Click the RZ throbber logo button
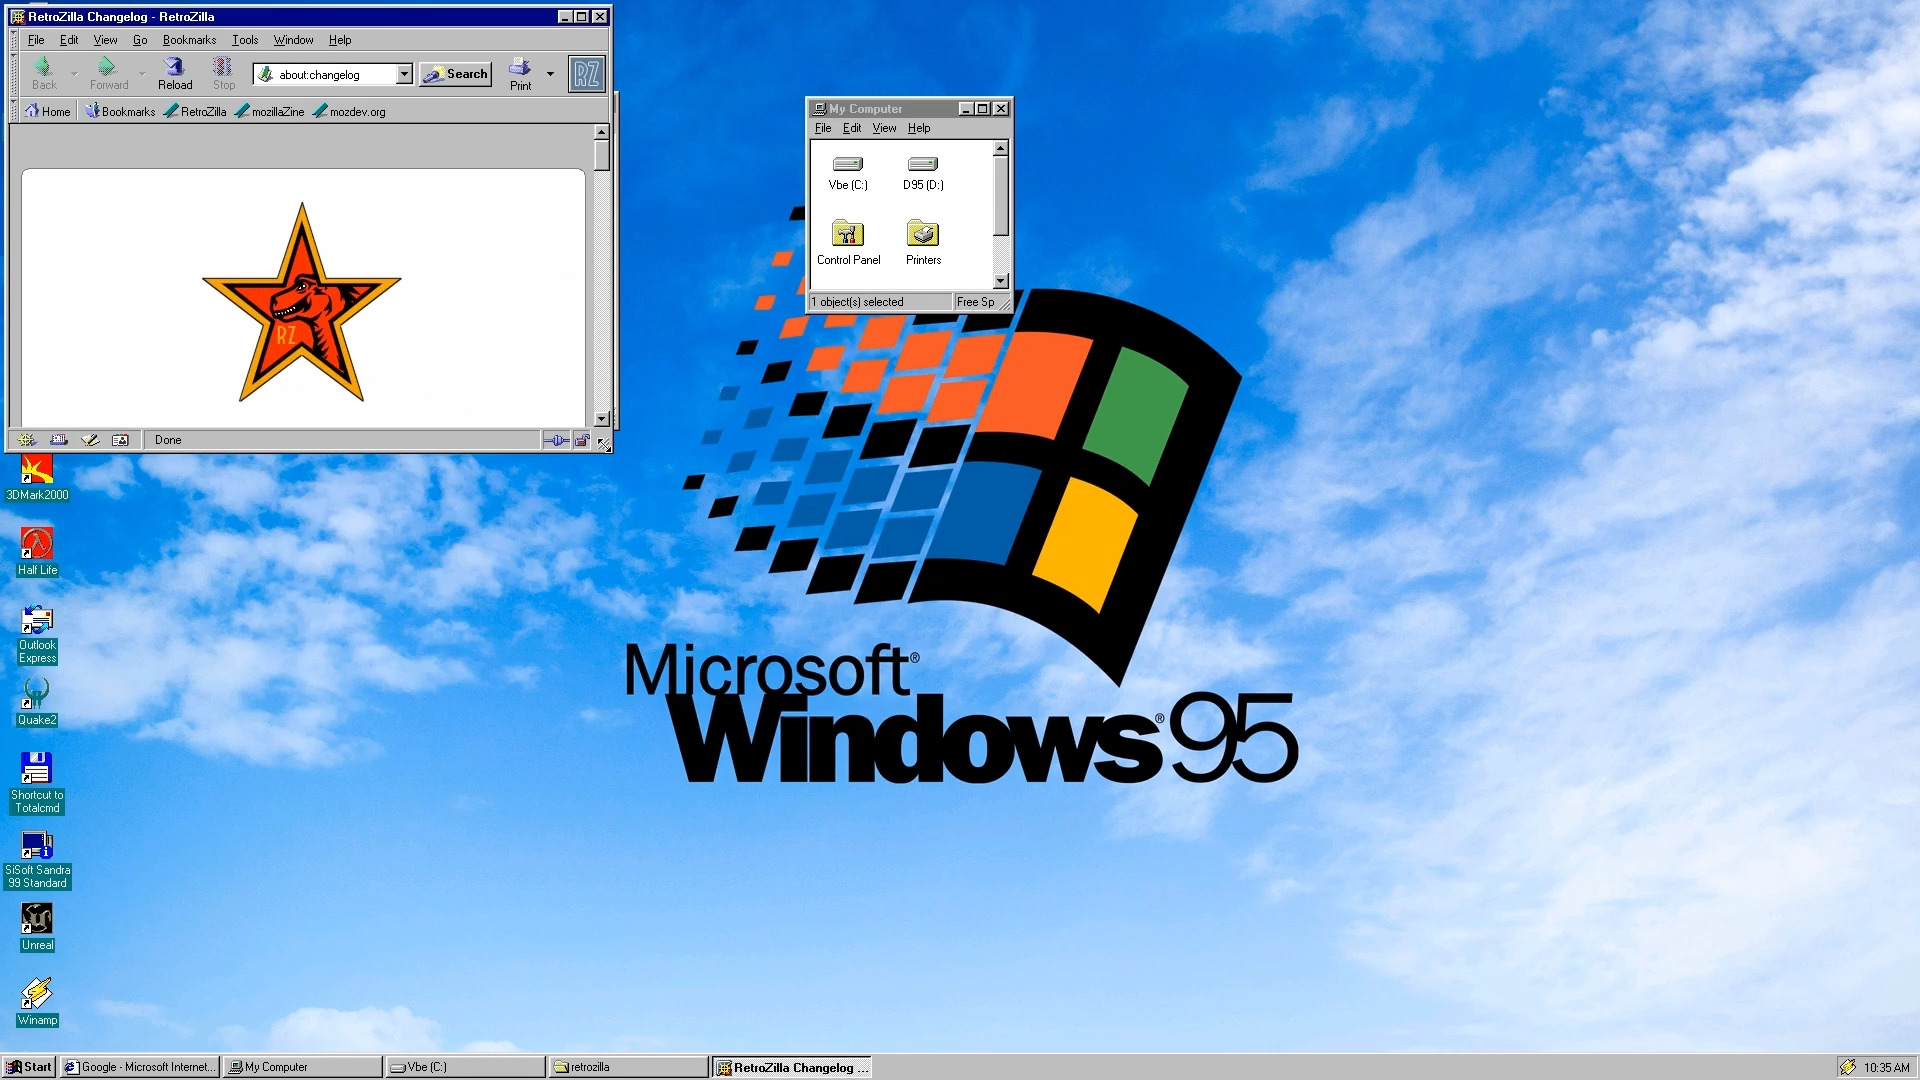1920x1080 pixels. tap(587, 74)
